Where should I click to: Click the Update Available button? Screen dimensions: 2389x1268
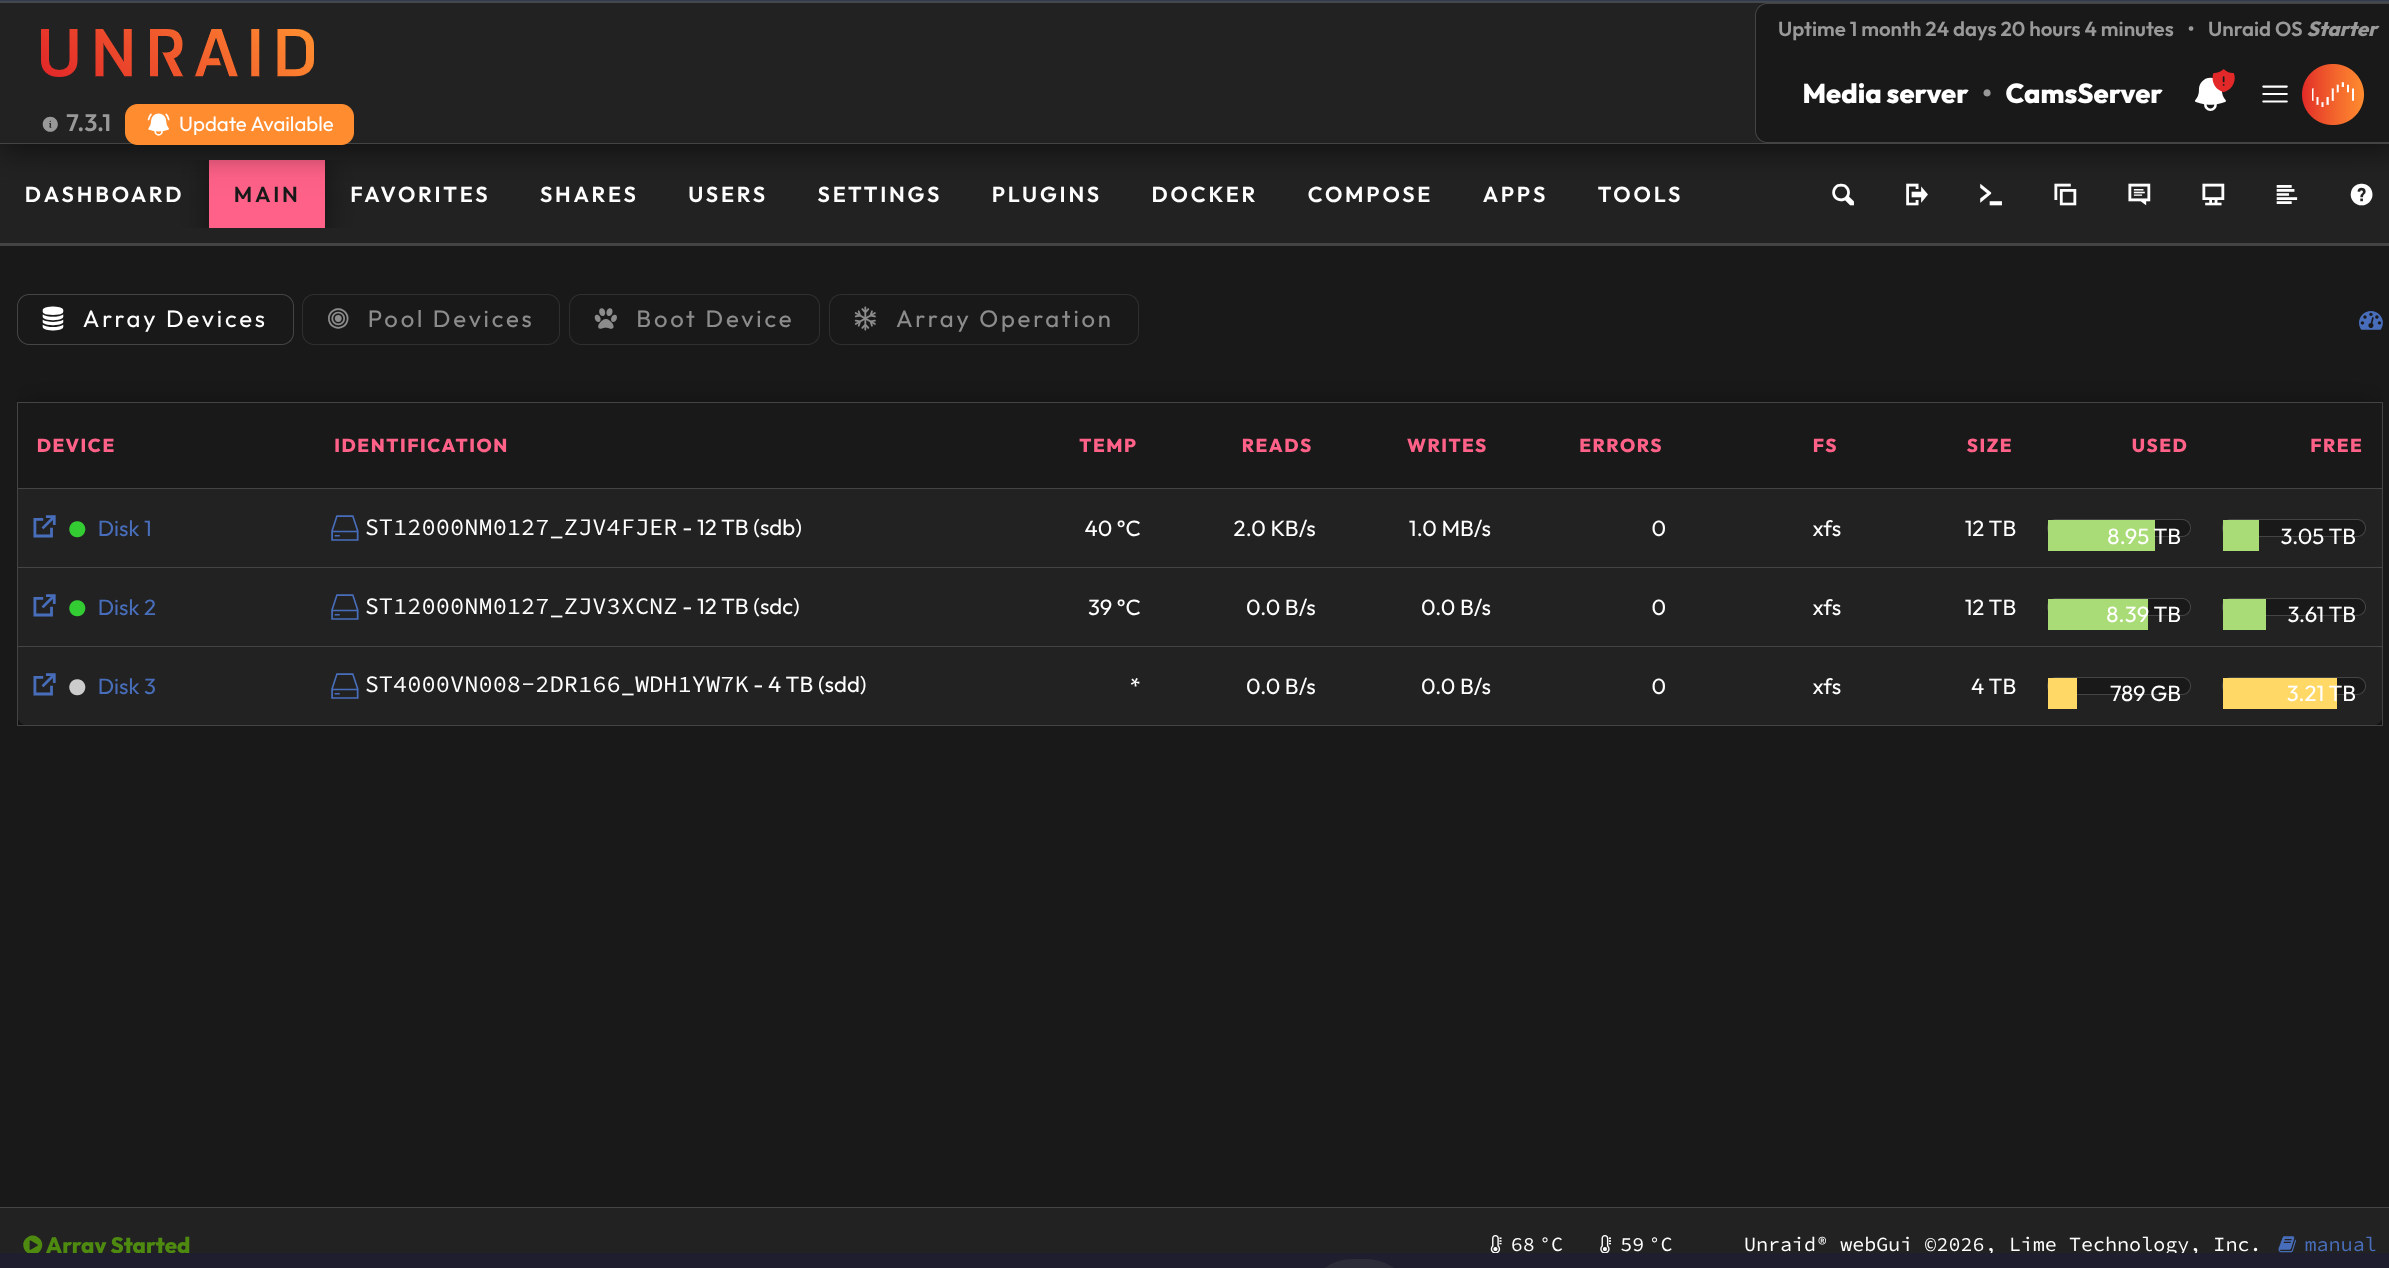[240, 124]
